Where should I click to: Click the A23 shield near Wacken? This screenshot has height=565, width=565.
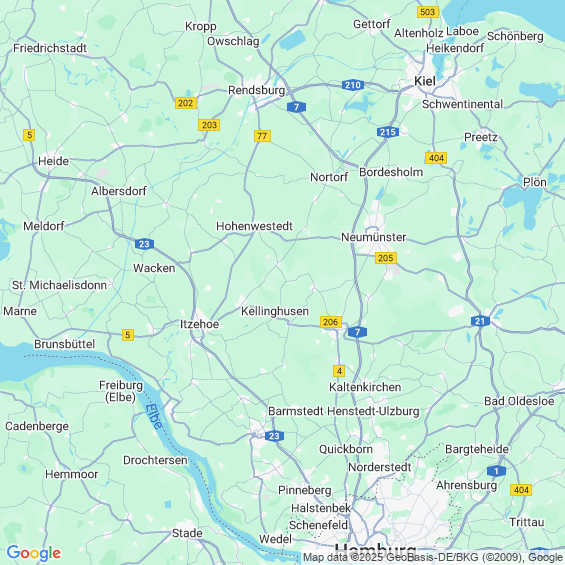tap(144, 244)
